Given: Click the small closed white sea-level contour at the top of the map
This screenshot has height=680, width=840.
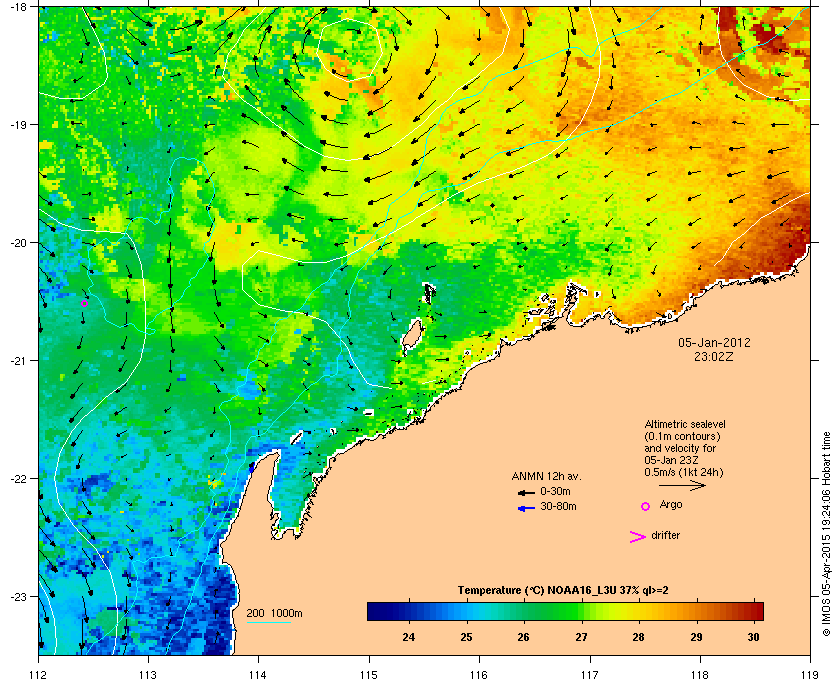Looking at the screenshot, I should point(349,49).
